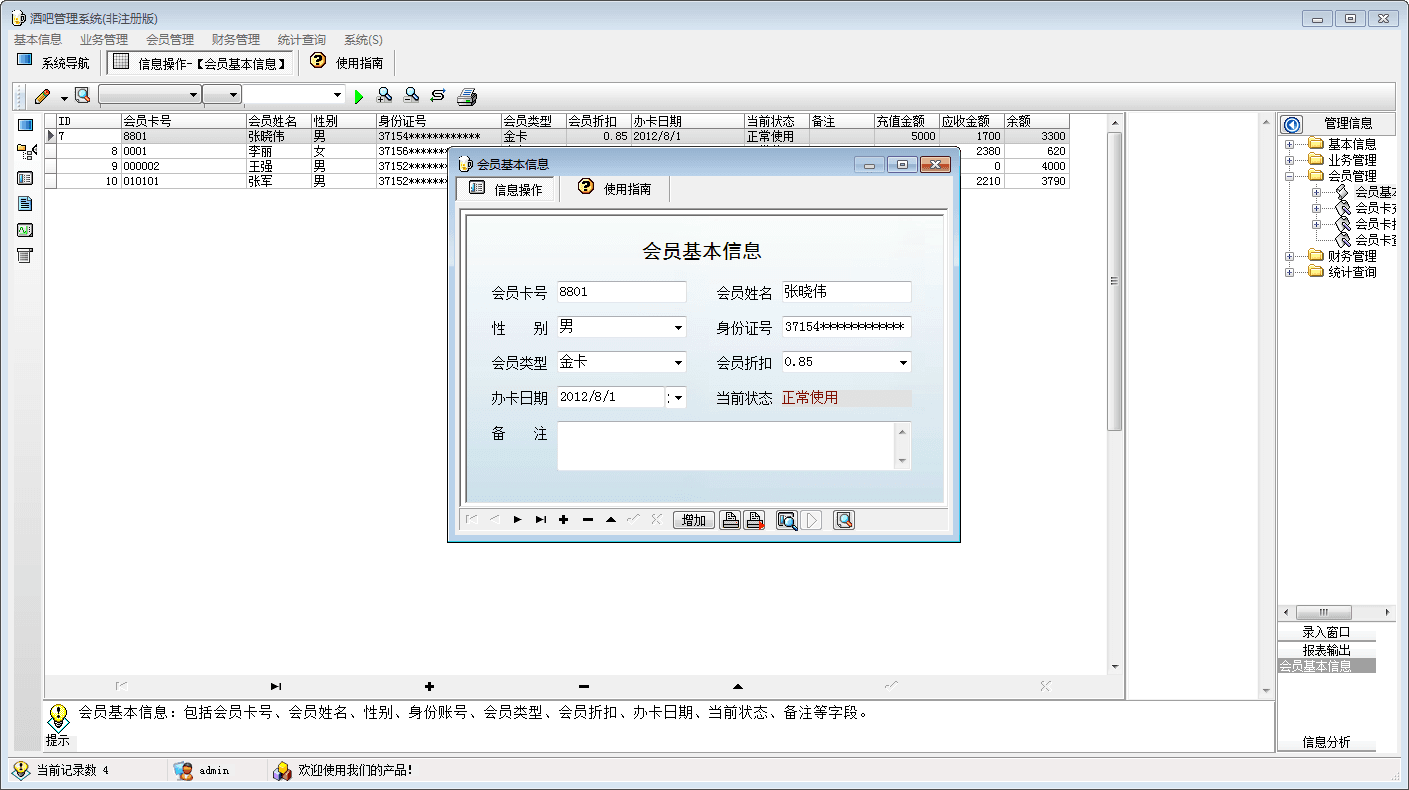Open the 会员管理 menu in the menu bar

coord(170,40)
